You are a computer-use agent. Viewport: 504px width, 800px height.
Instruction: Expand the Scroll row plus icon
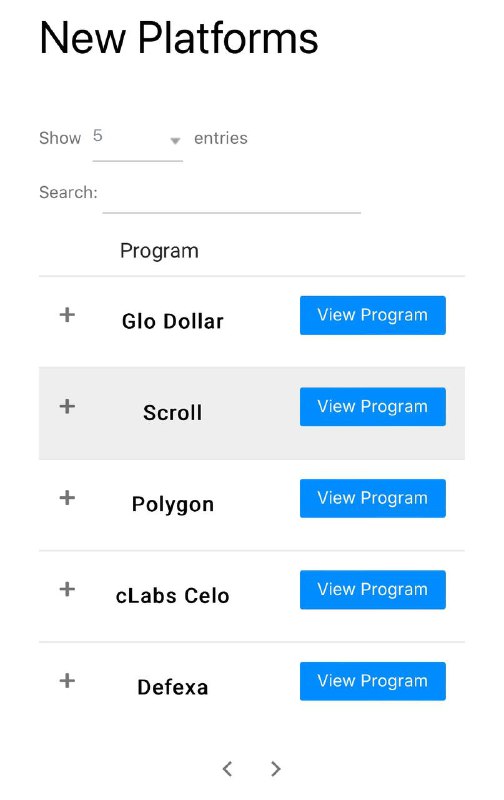(x=67, y=407)
